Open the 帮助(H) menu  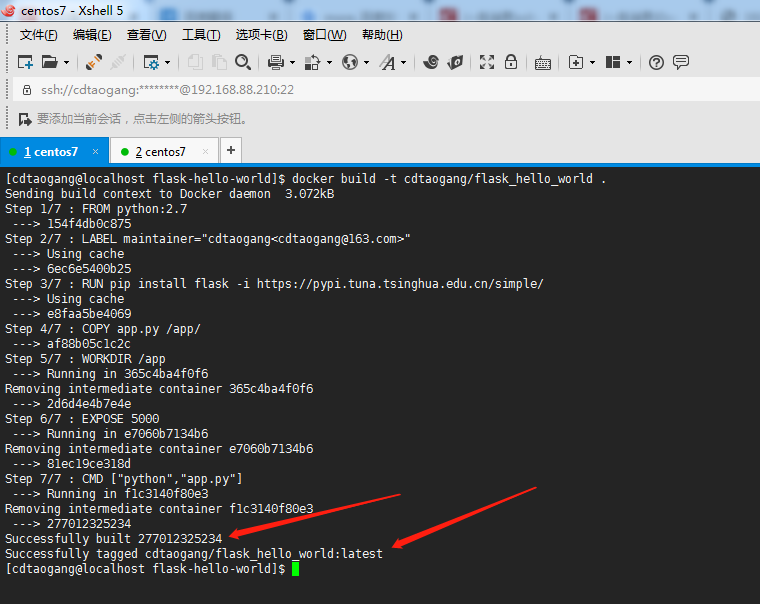pos(382,35)
